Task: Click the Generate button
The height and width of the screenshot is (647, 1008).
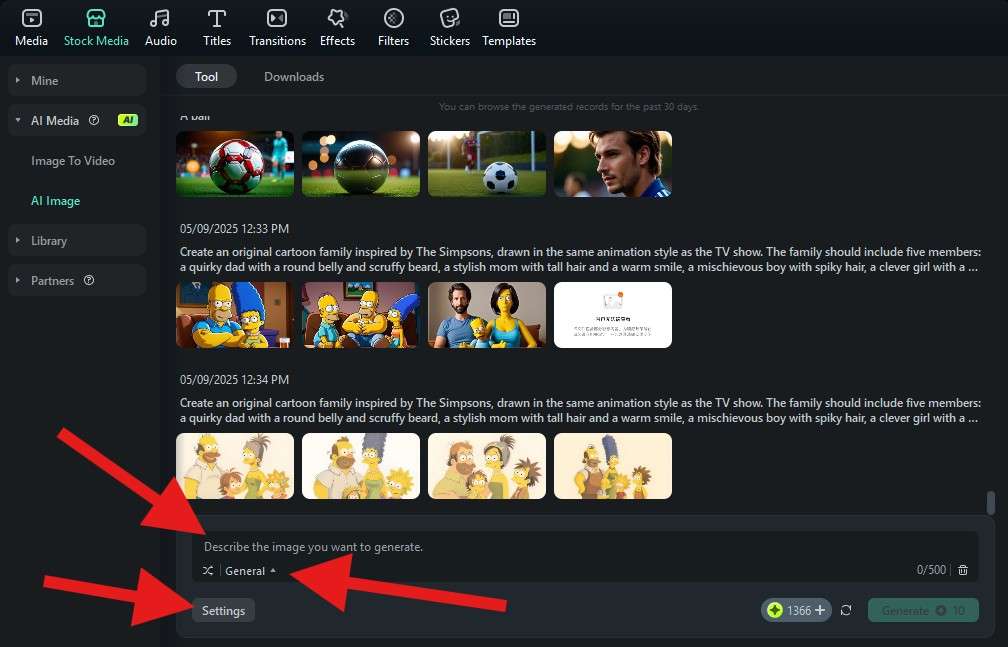Action: click(923, 610)
